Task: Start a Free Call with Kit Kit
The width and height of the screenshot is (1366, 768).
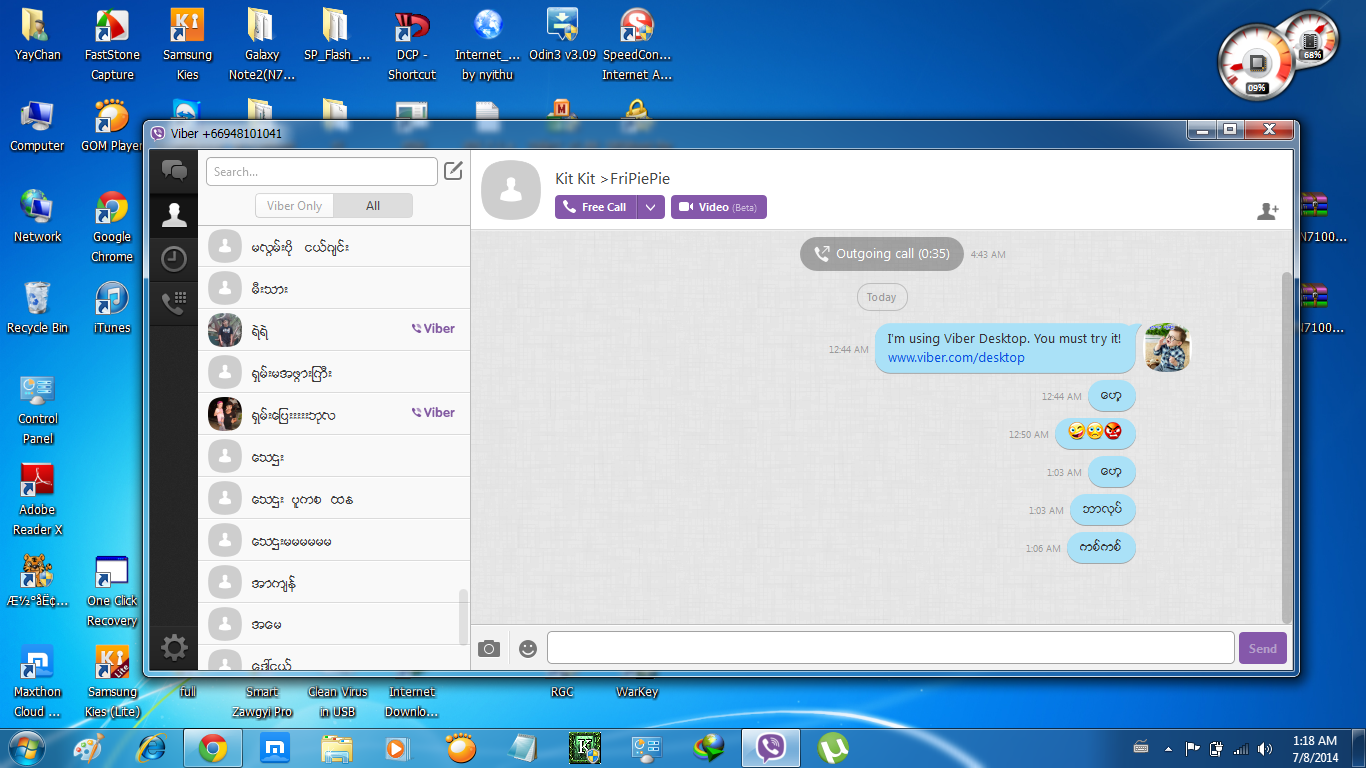Action: point(595,207)
